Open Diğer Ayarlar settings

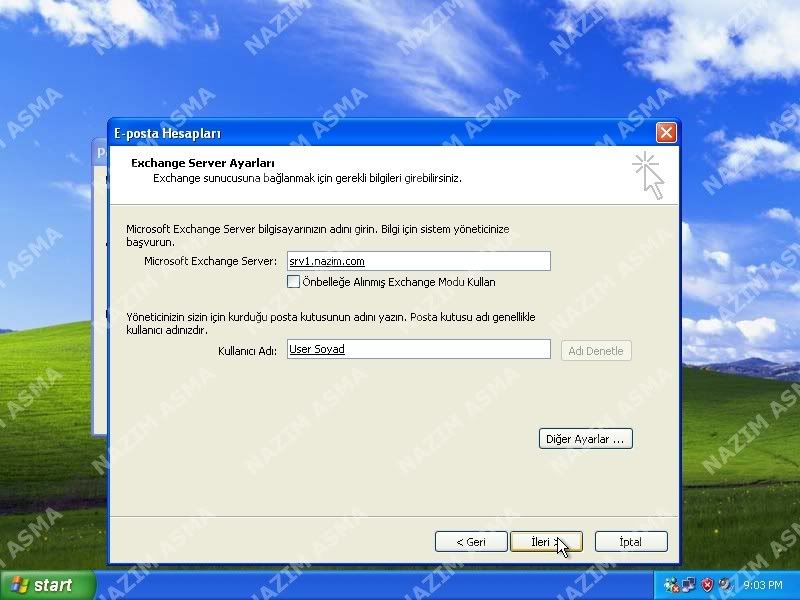tap(586, 439)
